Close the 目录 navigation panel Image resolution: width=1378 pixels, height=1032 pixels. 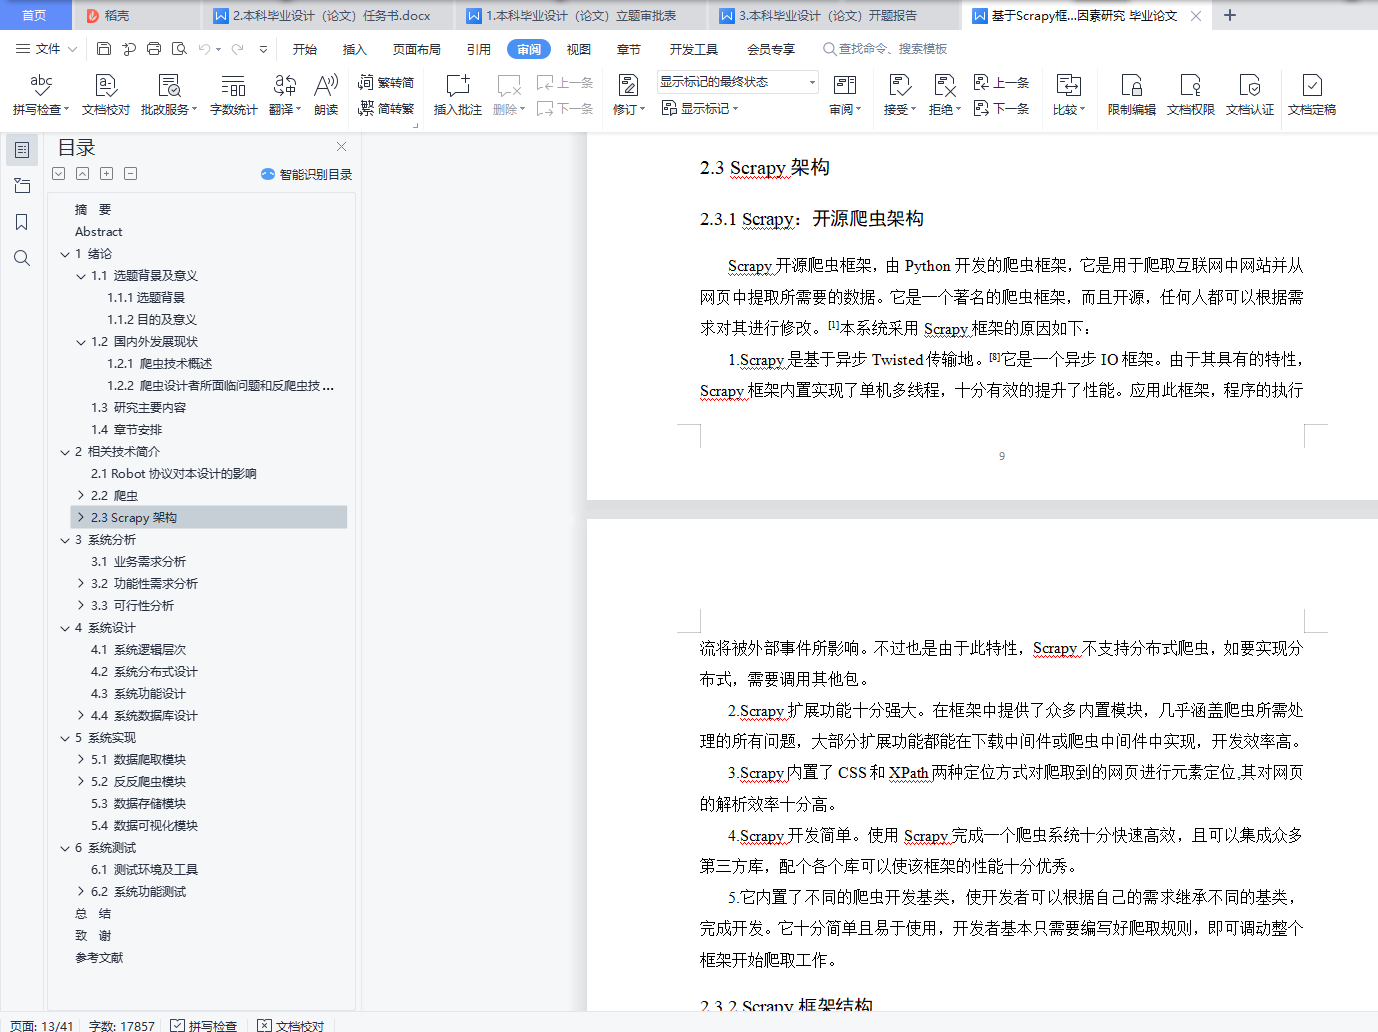coord(341,147)
